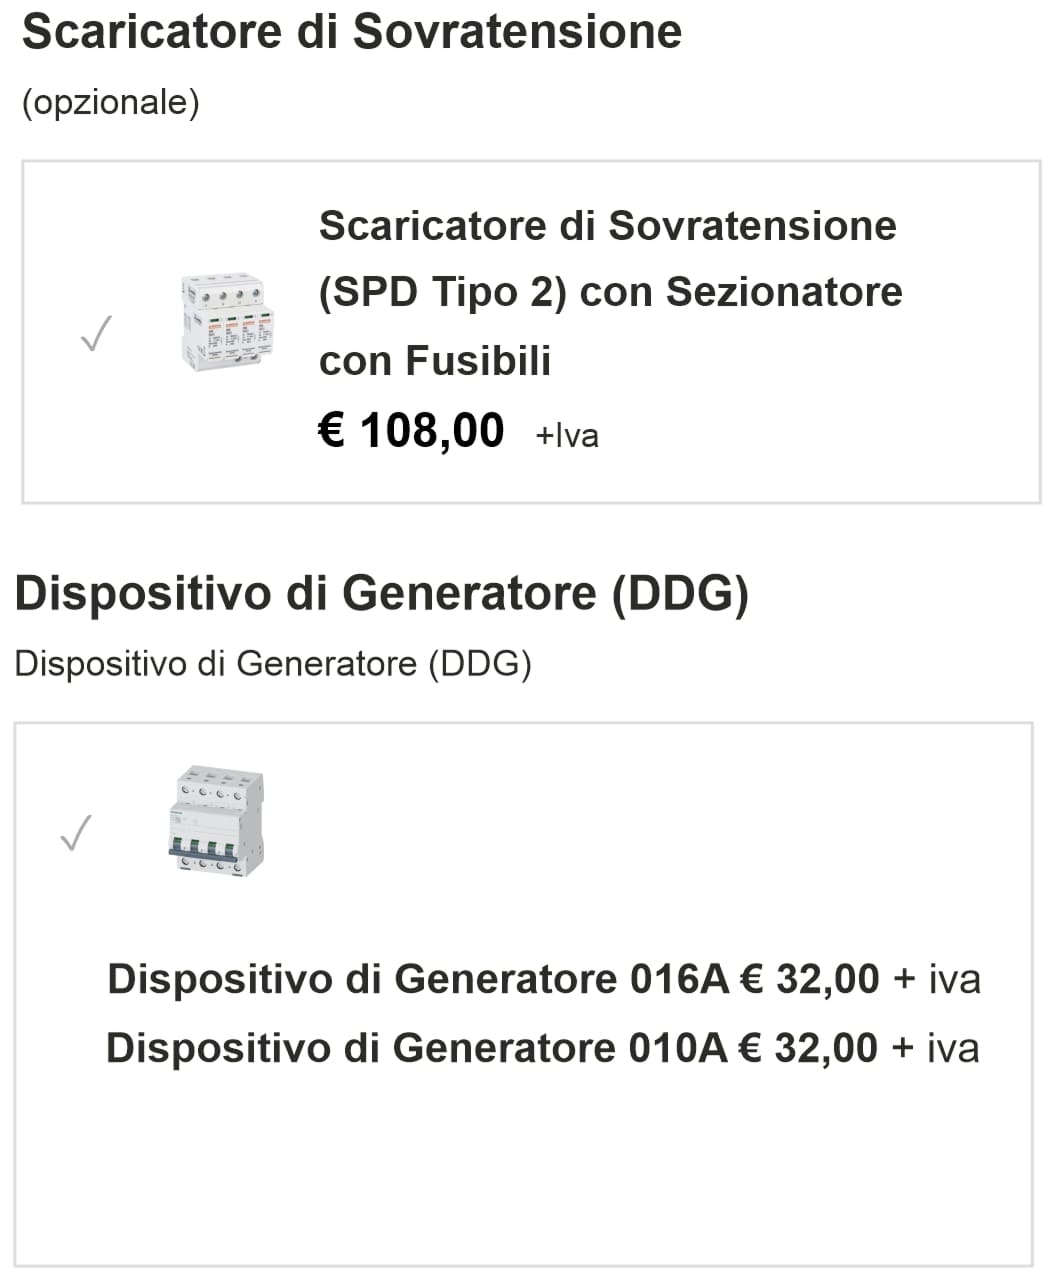Click "+ iva" at the end of the 016A line
Screen dimensions: 1049x1280
[x=936, y=979]
